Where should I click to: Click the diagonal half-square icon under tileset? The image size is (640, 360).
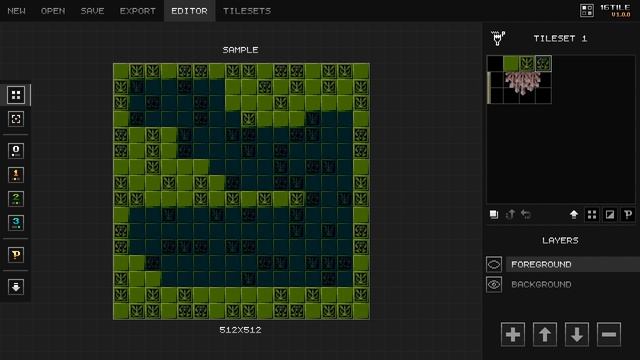[610, 214]
